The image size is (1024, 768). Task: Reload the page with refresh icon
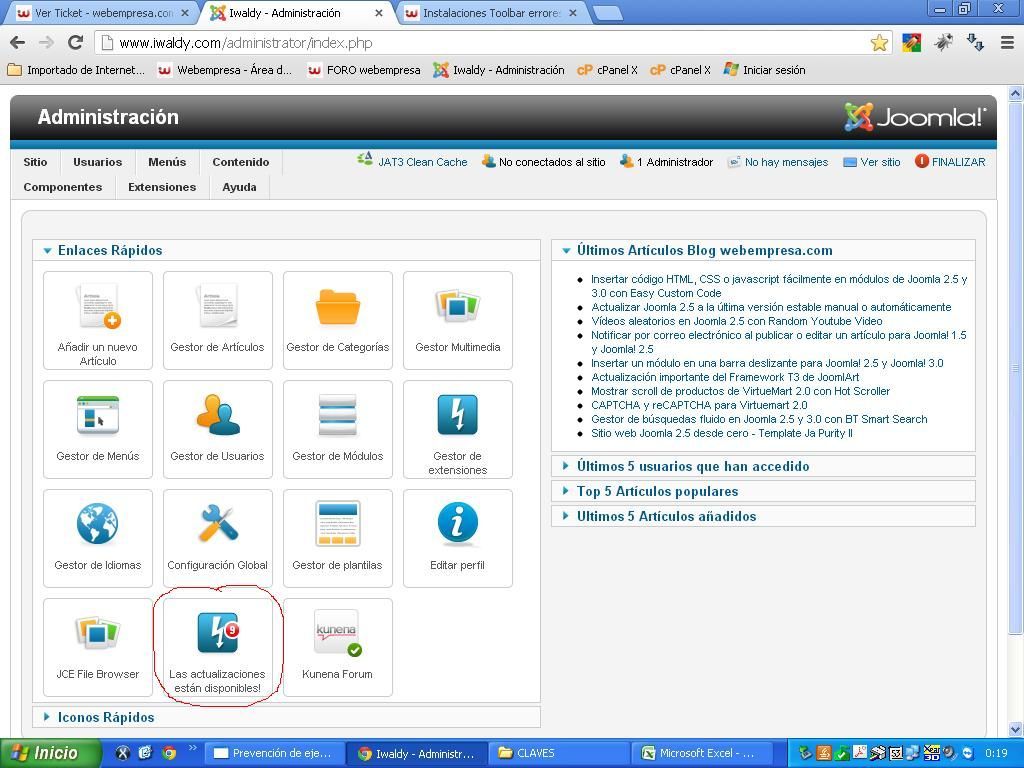(76, 43)
